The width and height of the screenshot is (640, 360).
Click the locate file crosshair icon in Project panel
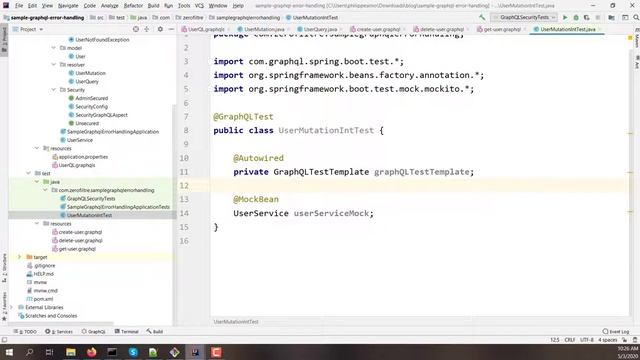click(136, 29)
